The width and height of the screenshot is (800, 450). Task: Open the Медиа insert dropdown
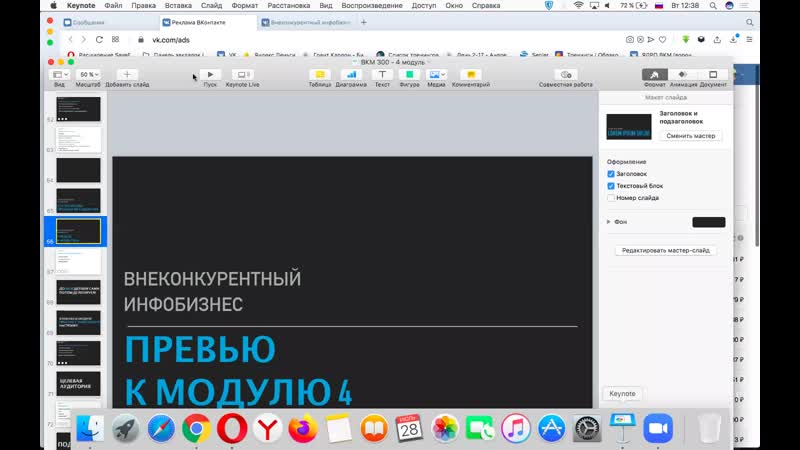[x=436, y=74]
